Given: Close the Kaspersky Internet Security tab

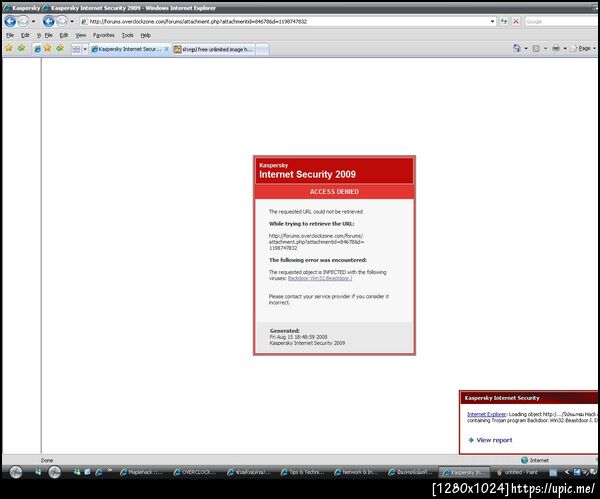Looking at the screenshot, I should point(166,49).
